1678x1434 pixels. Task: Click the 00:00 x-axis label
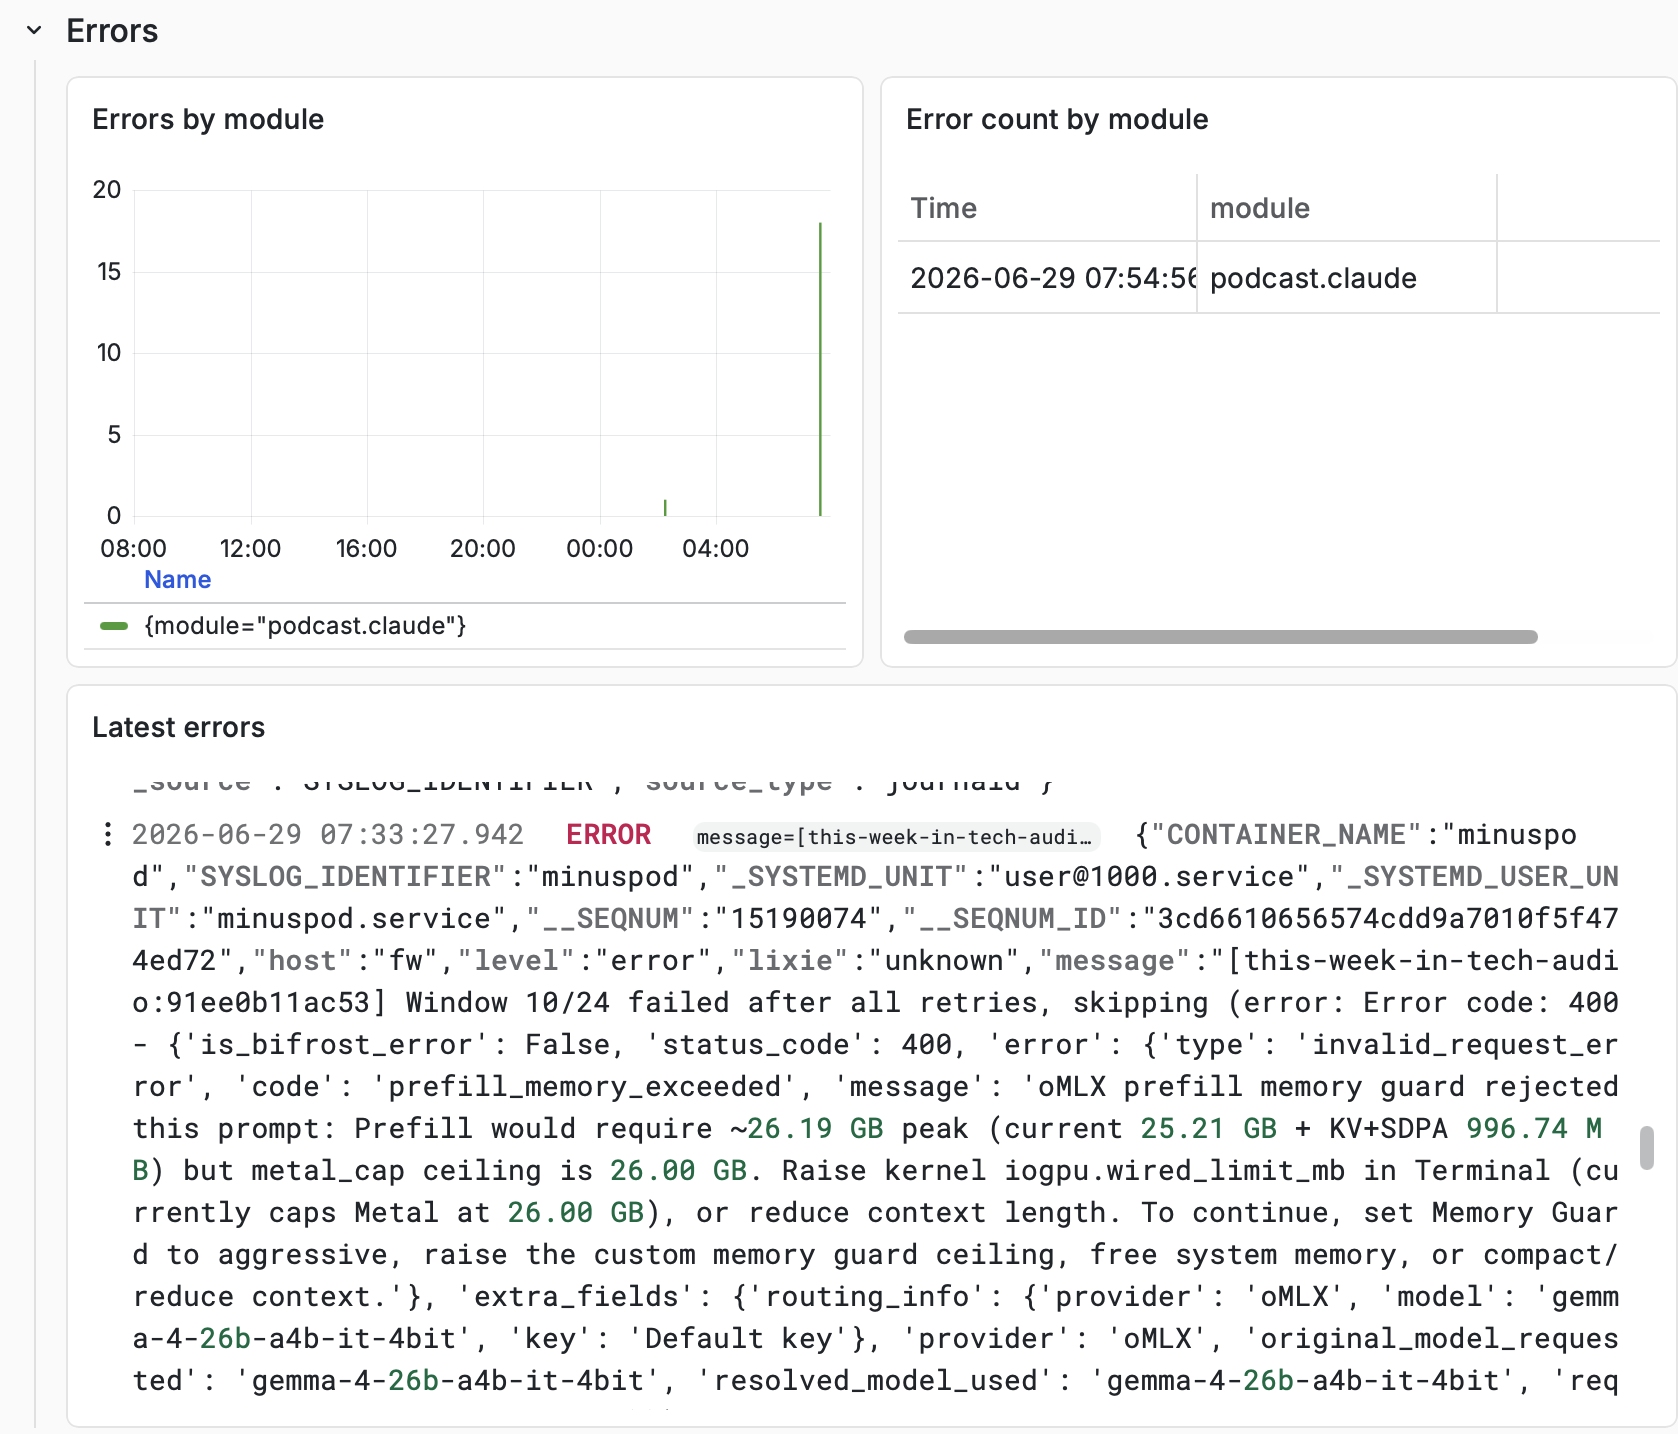(600, 548)
